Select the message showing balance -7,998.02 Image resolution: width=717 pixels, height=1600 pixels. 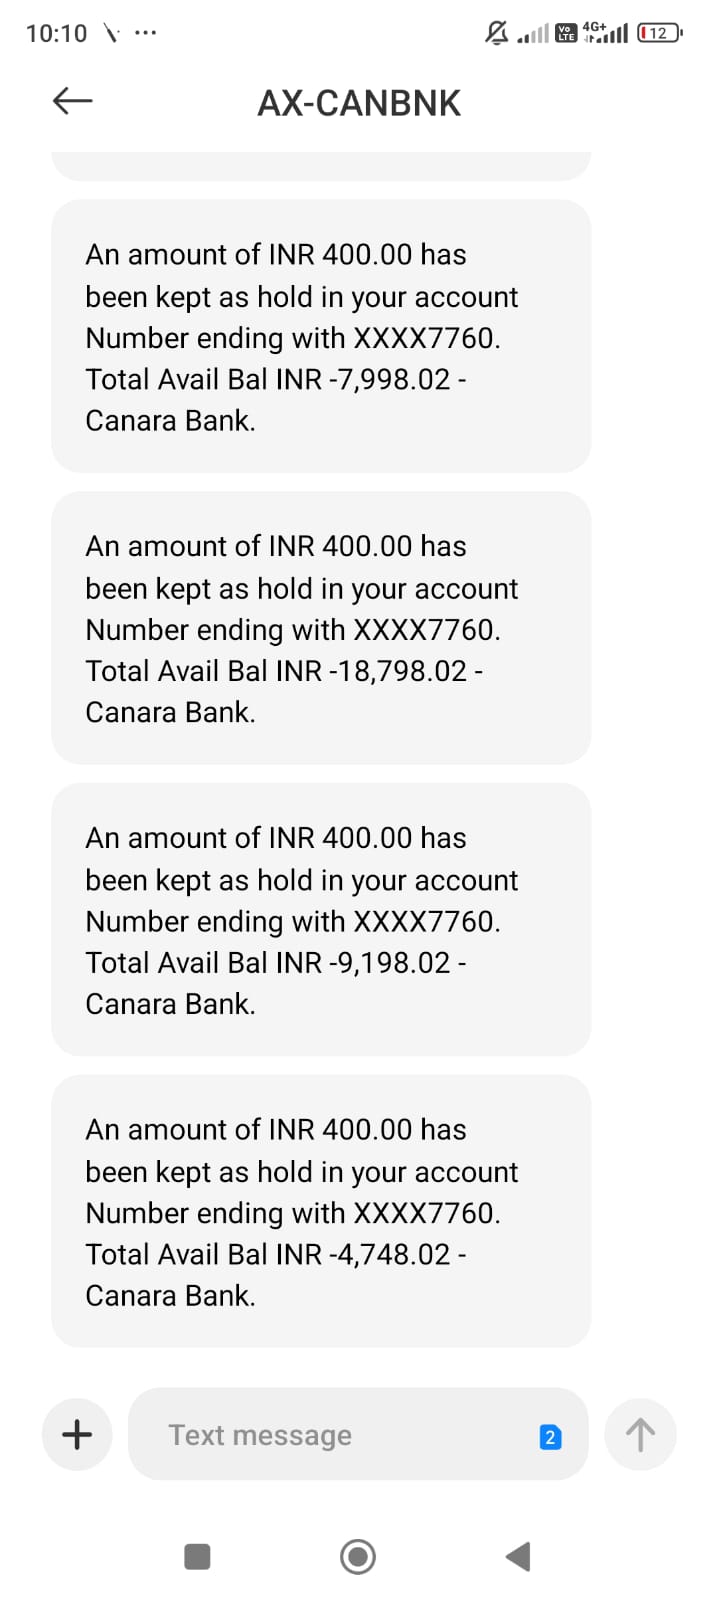pos(321,337)
